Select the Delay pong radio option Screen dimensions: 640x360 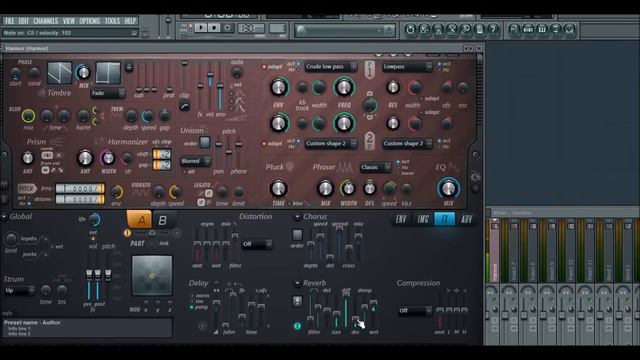[x=191, y=307]
